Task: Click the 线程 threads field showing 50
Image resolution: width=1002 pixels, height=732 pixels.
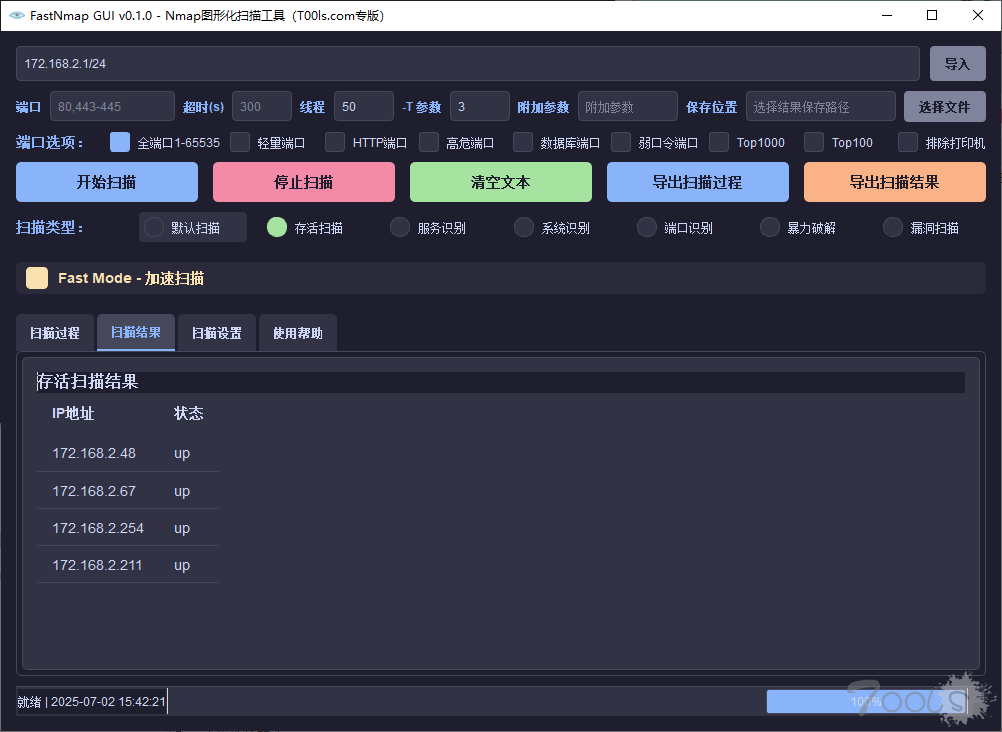Action: click(364, 107)
